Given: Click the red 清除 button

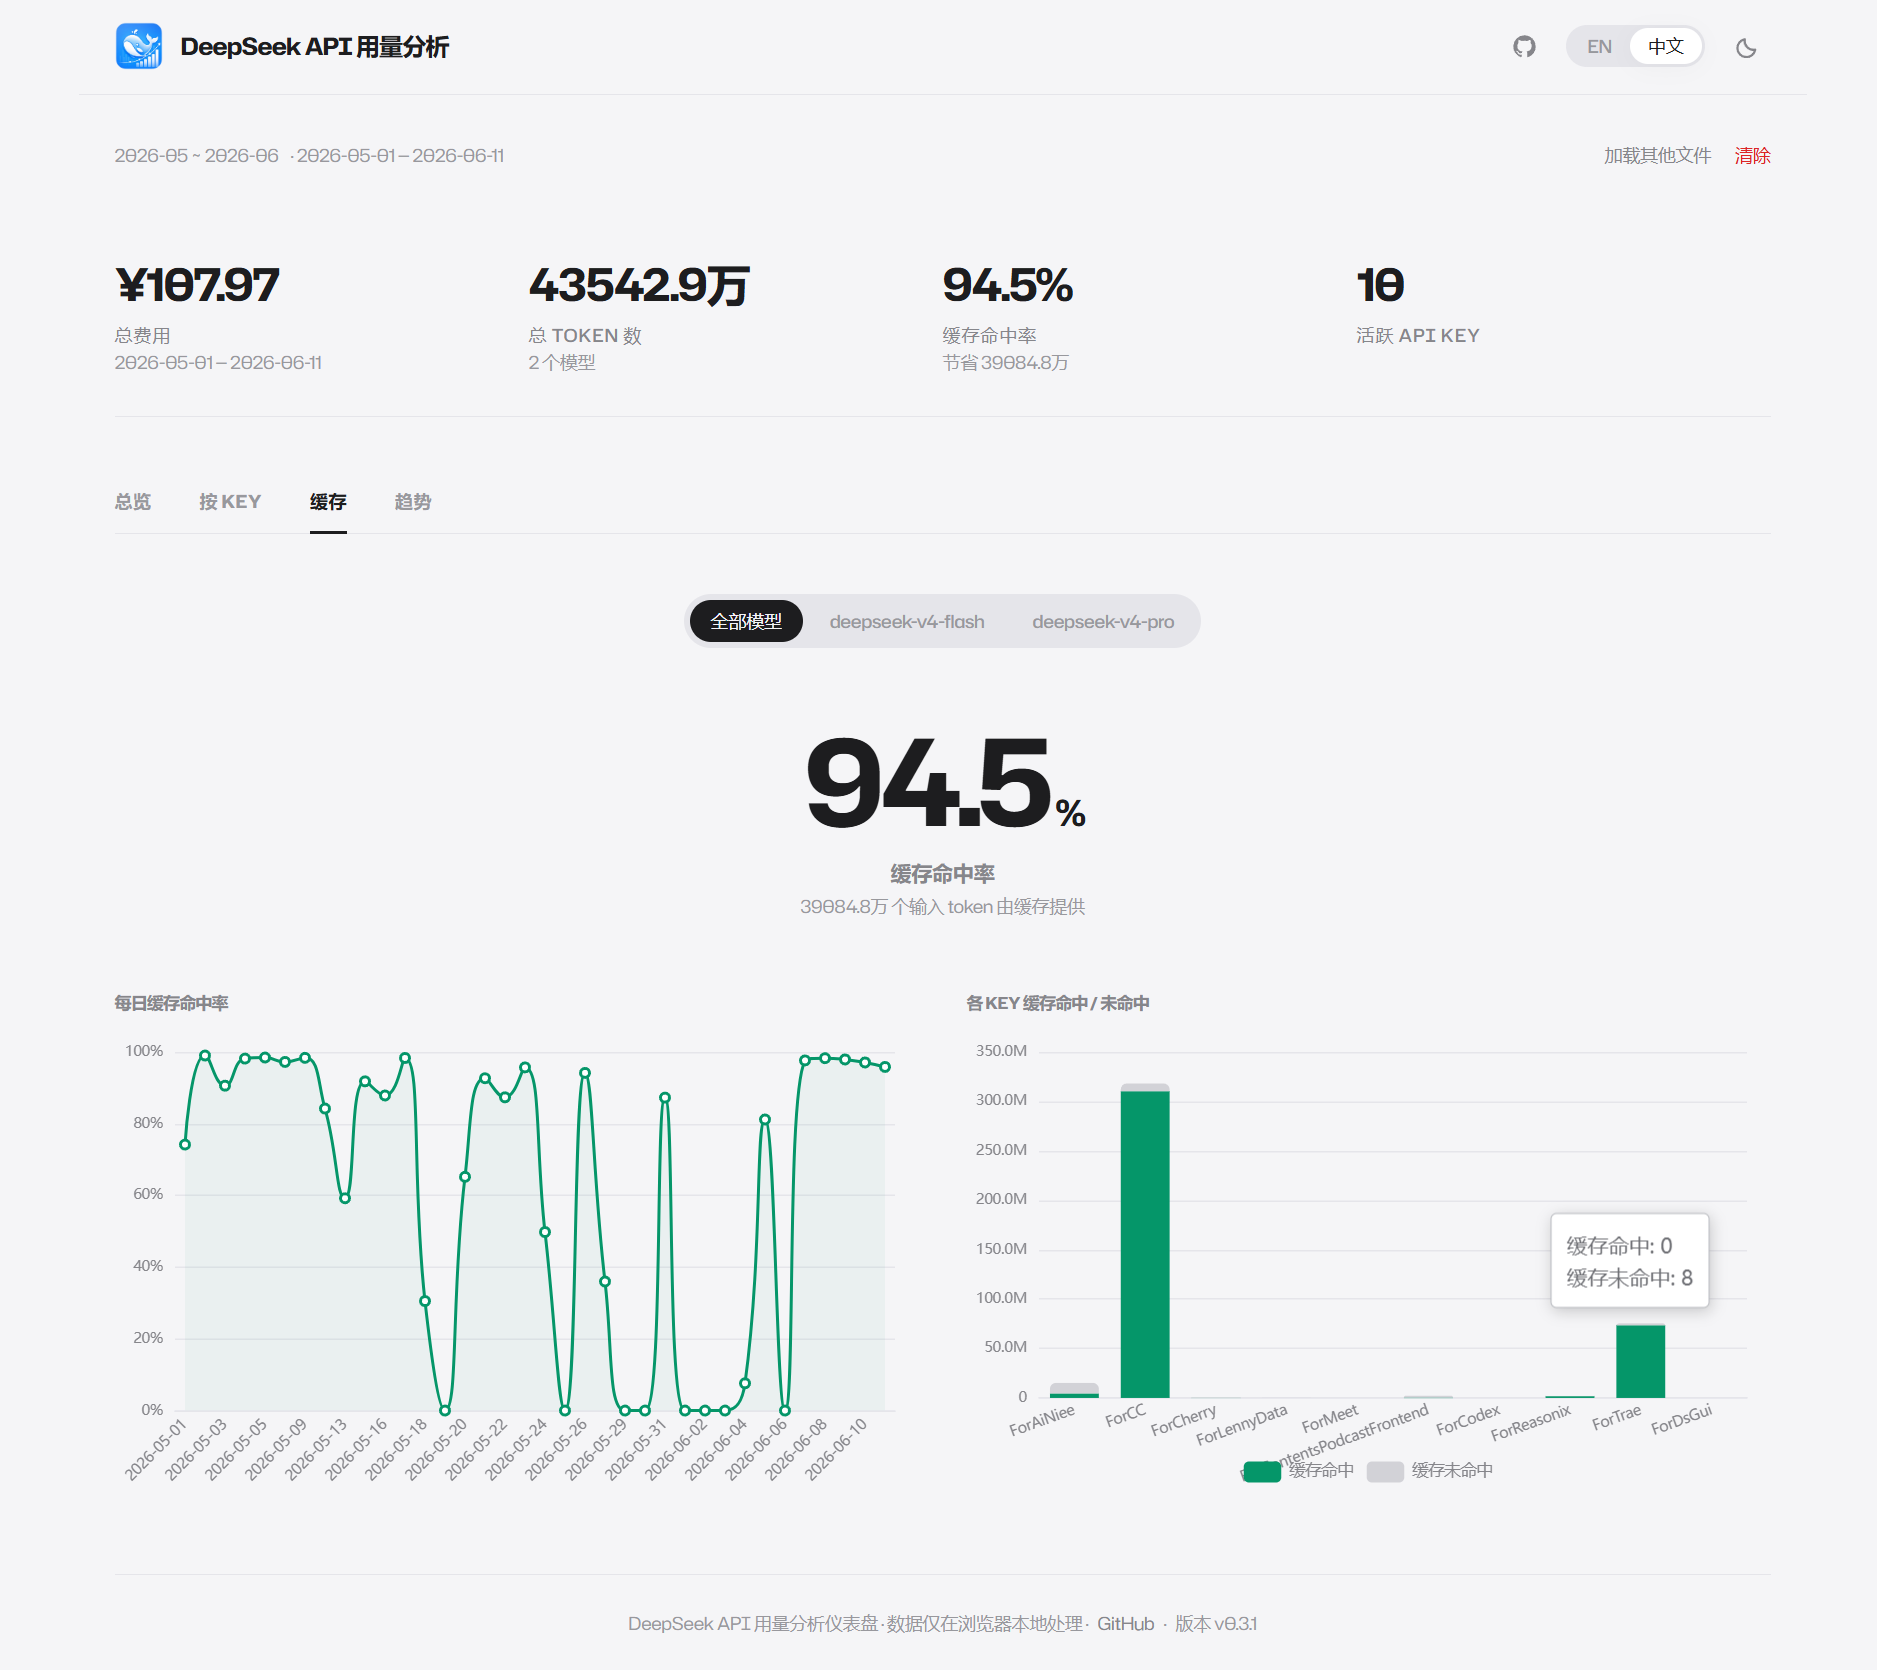Looking at the screenshot, I should (x=1753, y=156).
